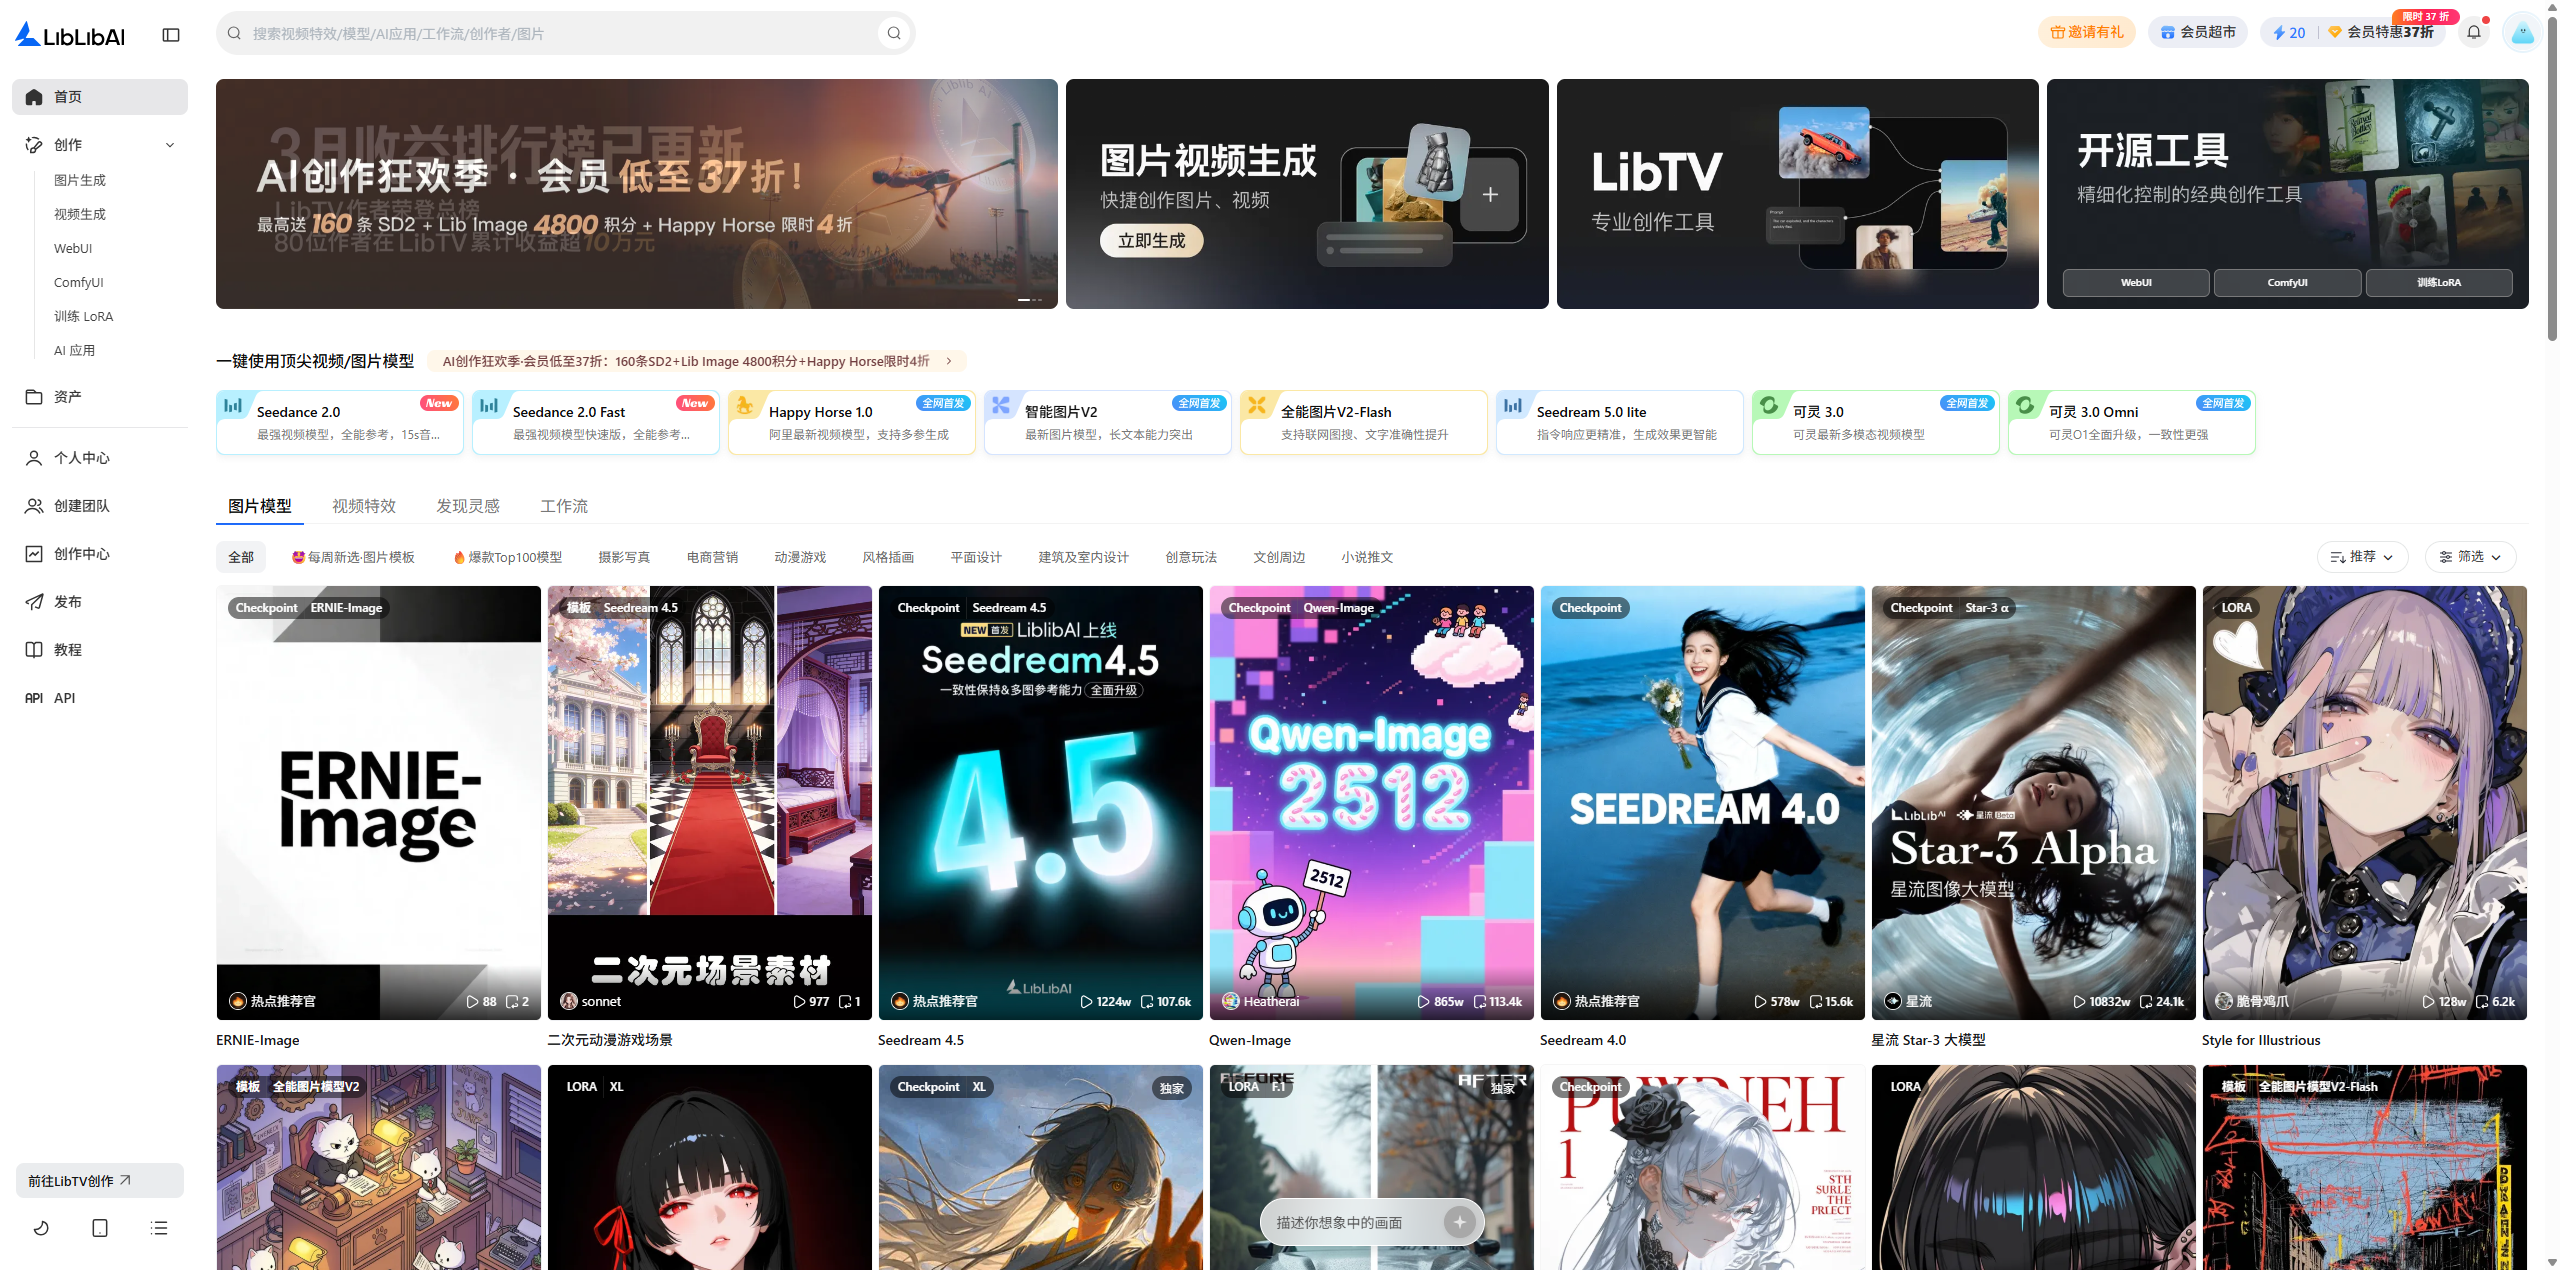
Task: Click the LibLibAI logo
Action: click(x=70, y=35)
